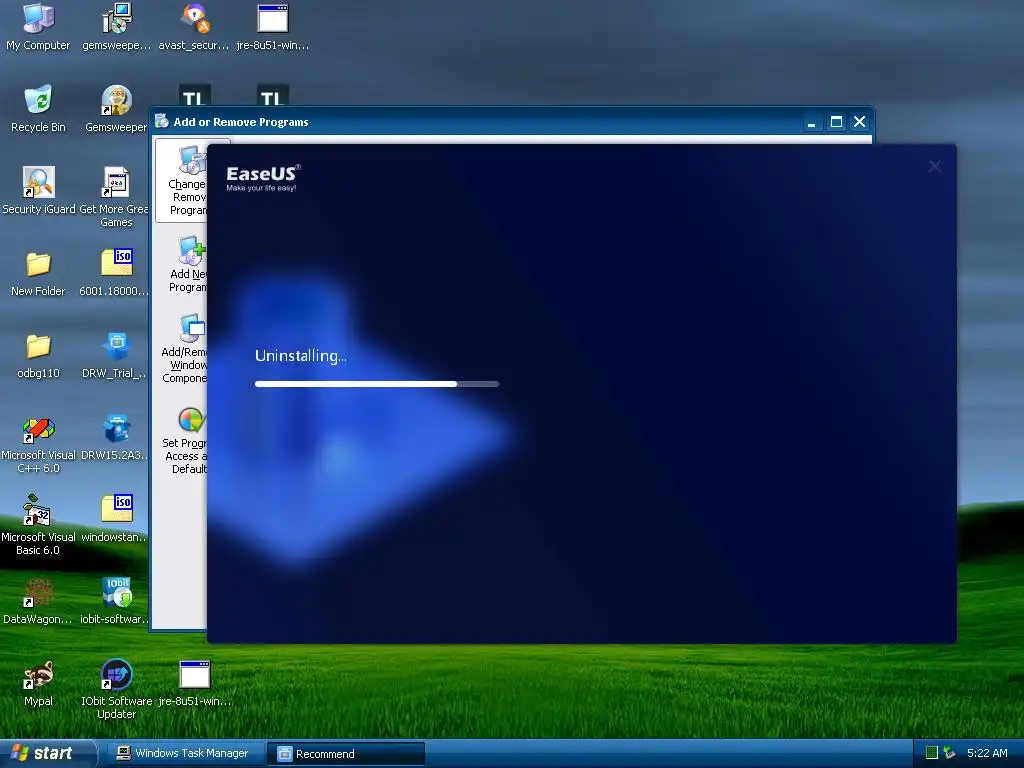Select the Get More Great Games icon
Image resolution: width=1024 pixels, height=768 pixels.
tap(116, 197)
